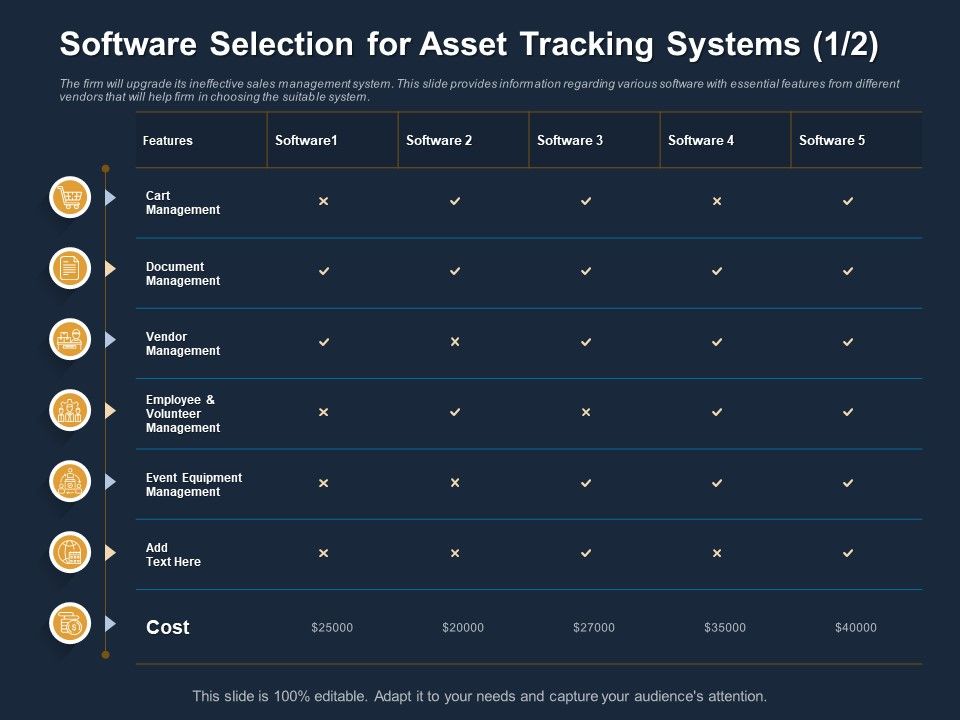
Task: Click the shopping cart icon for Cart Management
Action: pyautogui.click(x=70, y=197)
